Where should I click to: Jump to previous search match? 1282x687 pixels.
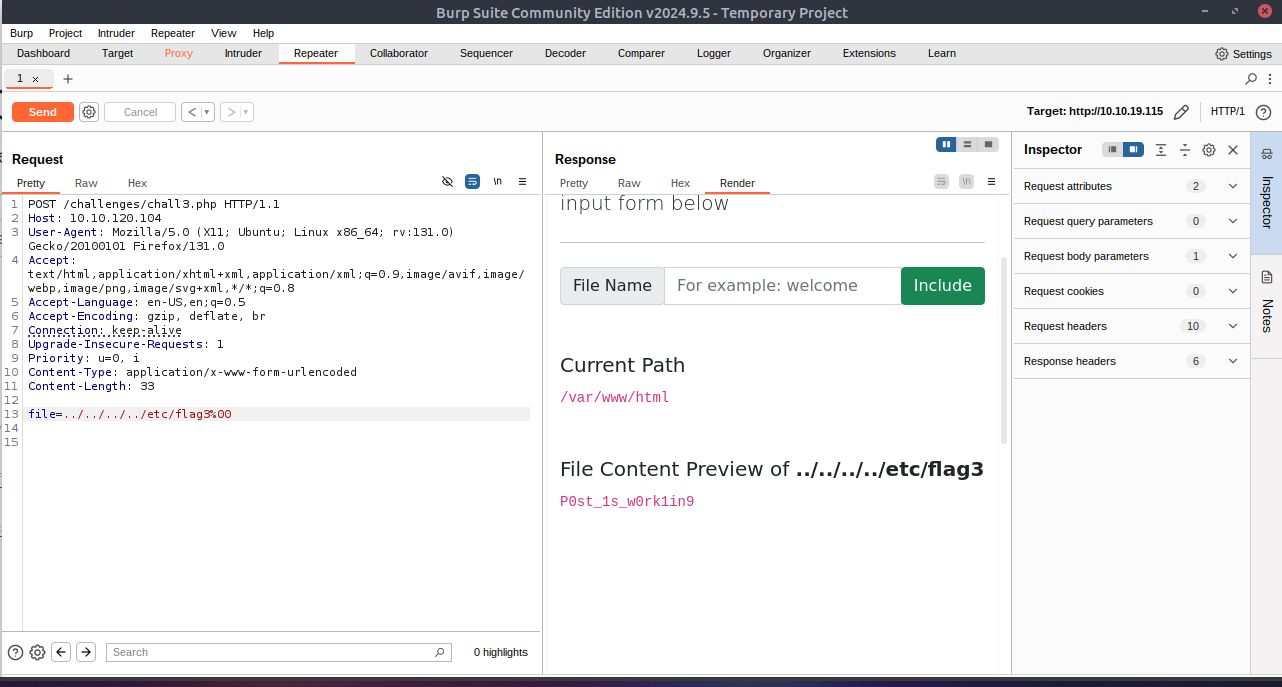(61, 652)
